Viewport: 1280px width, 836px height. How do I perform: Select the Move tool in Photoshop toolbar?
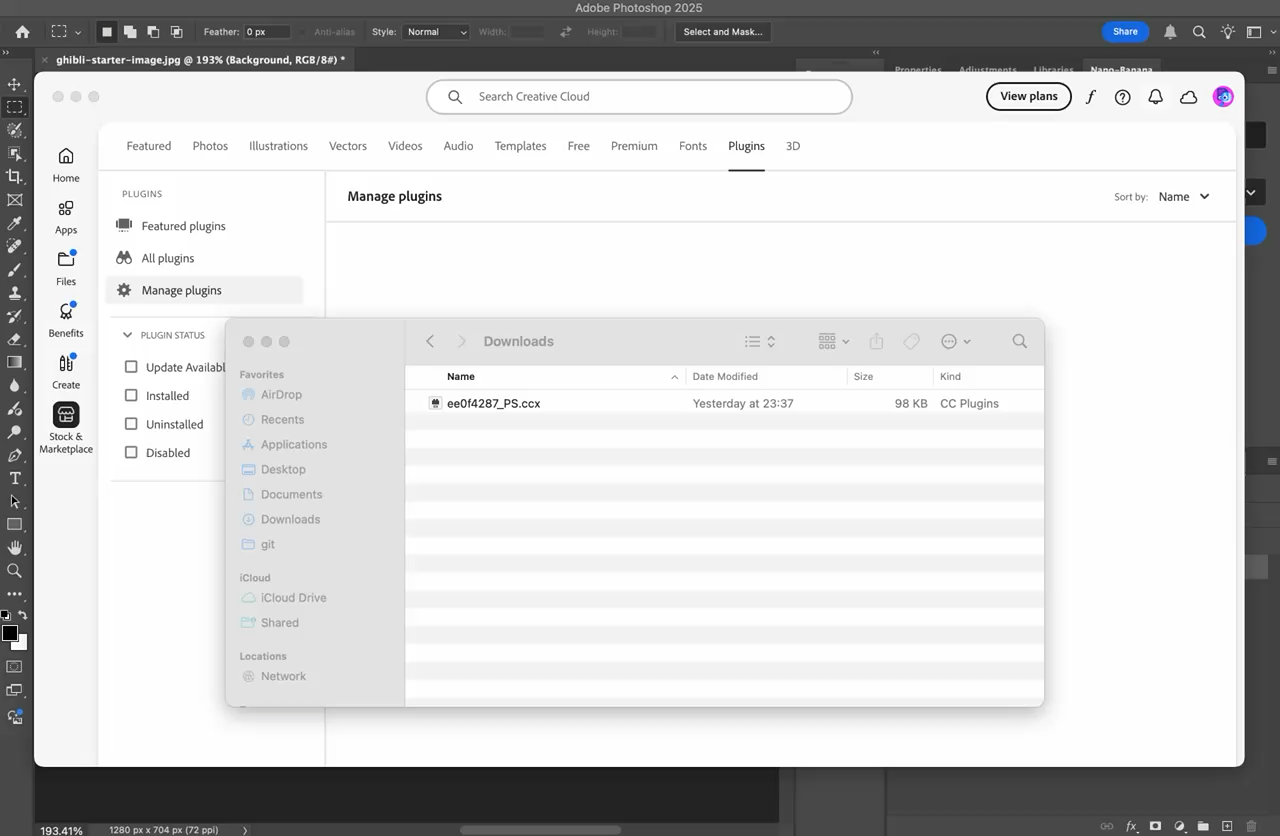pos(14,84)
